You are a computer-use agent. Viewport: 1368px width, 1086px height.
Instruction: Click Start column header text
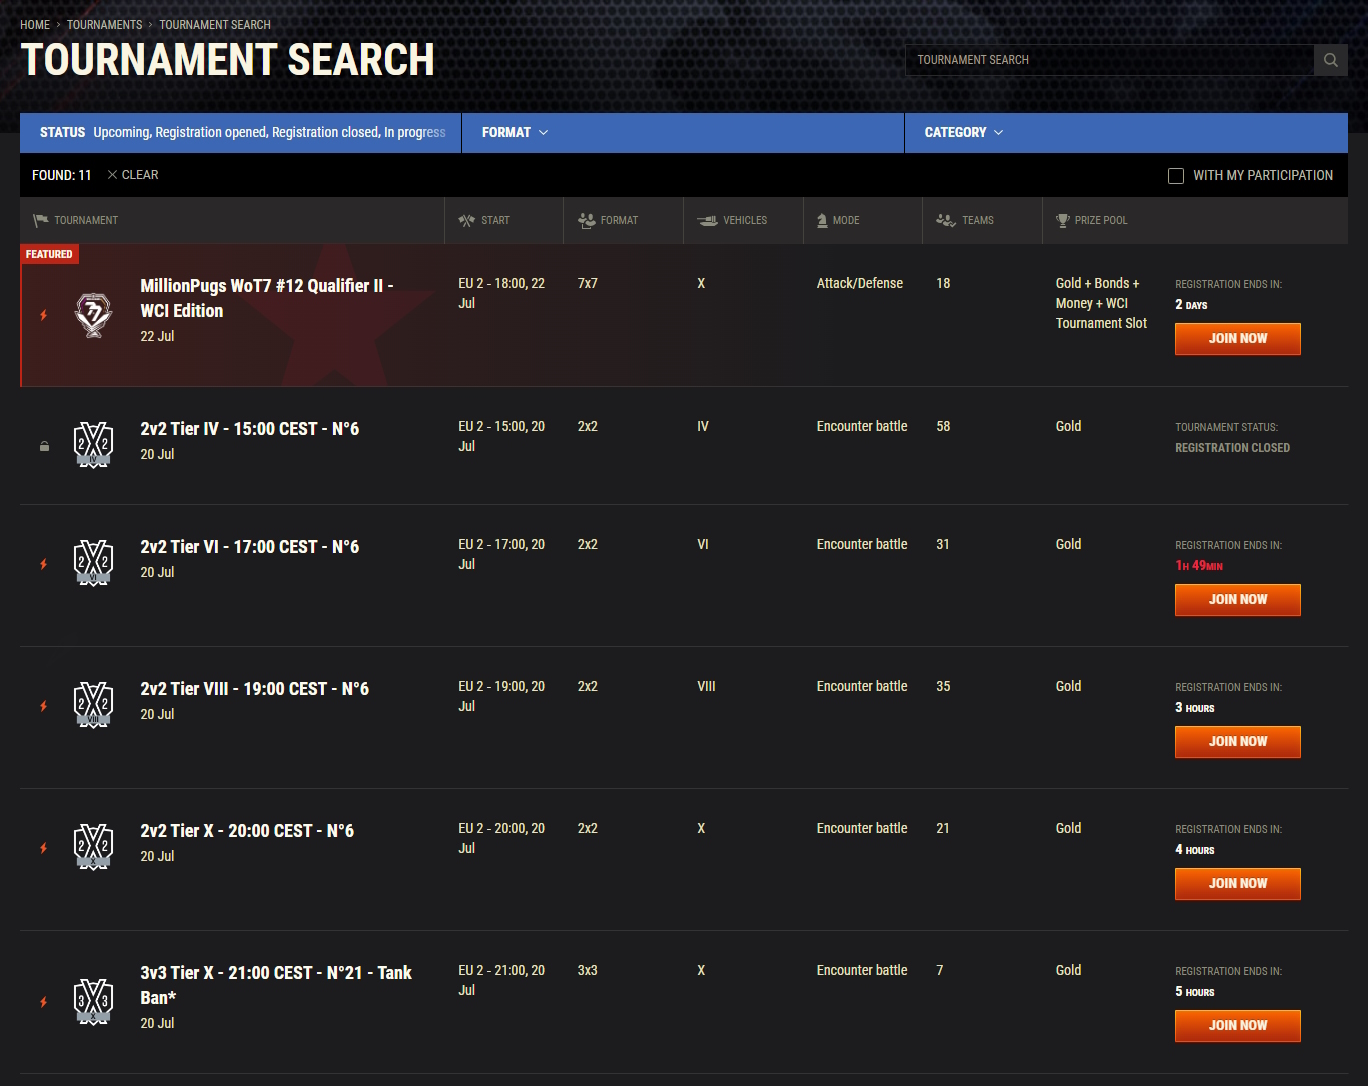[x=495, y=220]
